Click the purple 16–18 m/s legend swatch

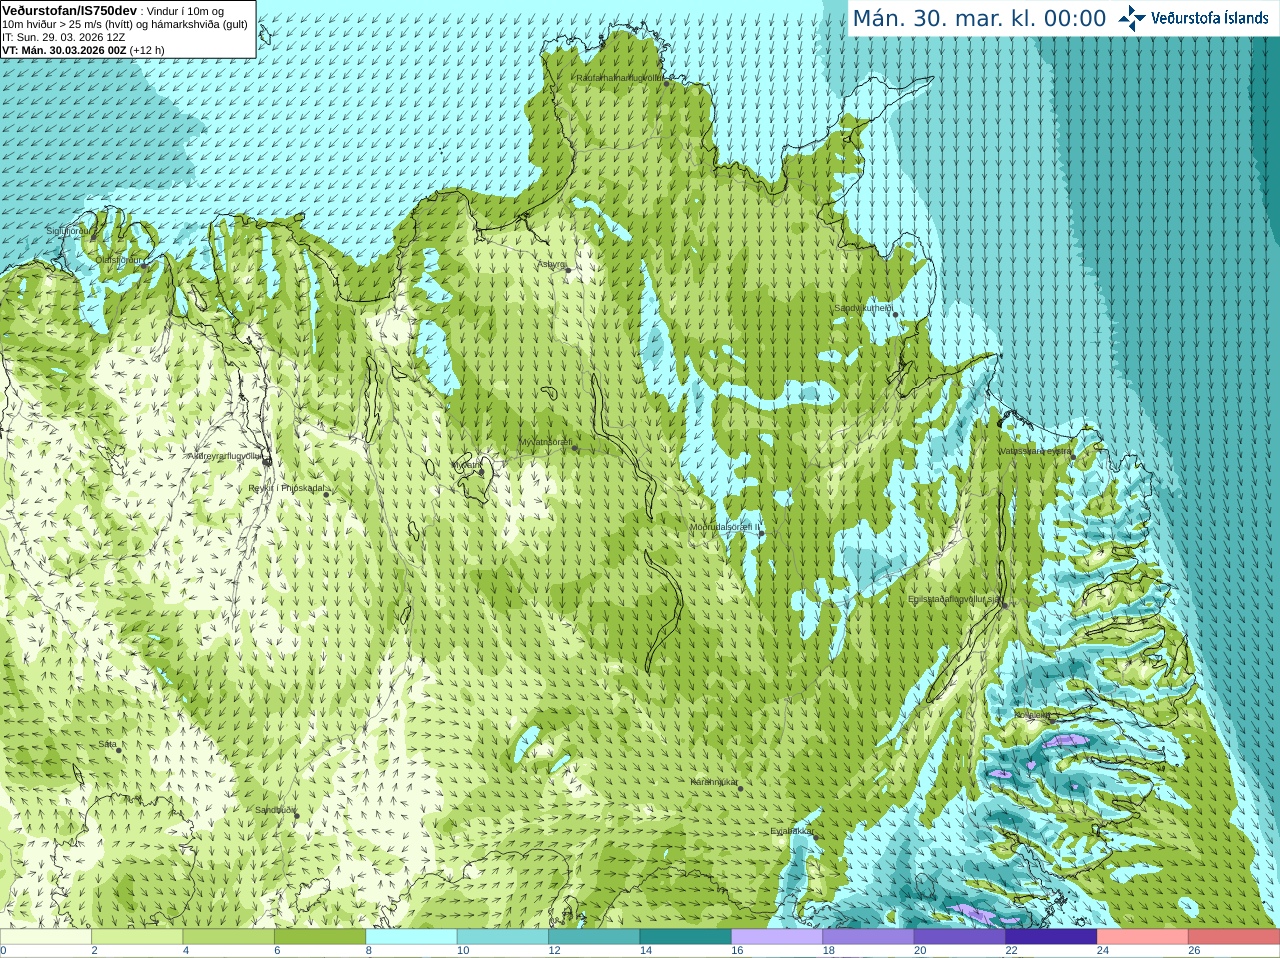(777, 937)
